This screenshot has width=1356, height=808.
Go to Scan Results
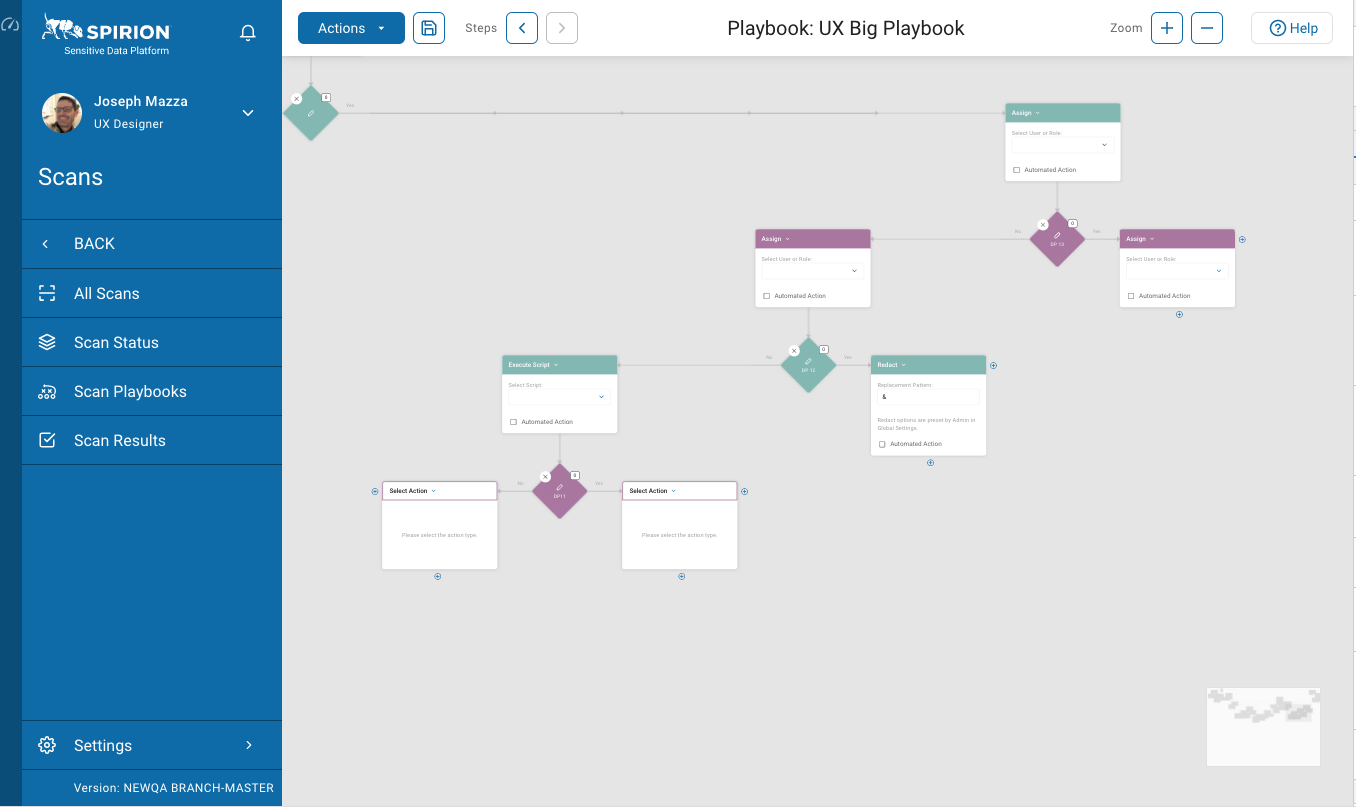point(120,441)
